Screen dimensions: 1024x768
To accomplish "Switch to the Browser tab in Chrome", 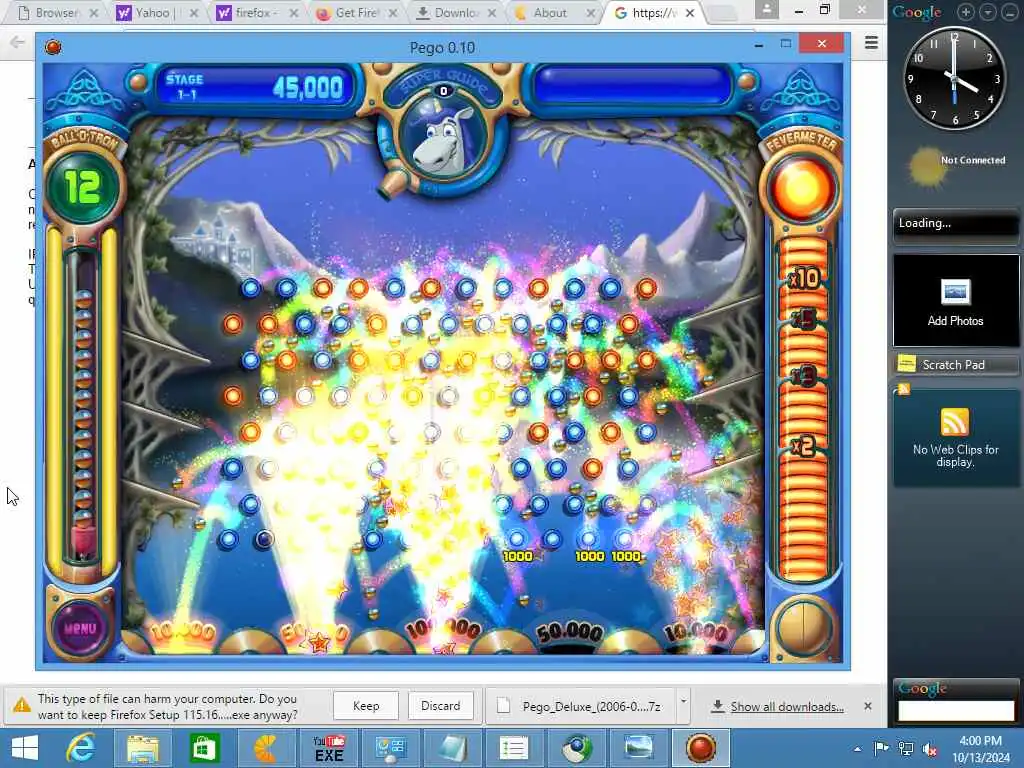I will tap(55, 12).
